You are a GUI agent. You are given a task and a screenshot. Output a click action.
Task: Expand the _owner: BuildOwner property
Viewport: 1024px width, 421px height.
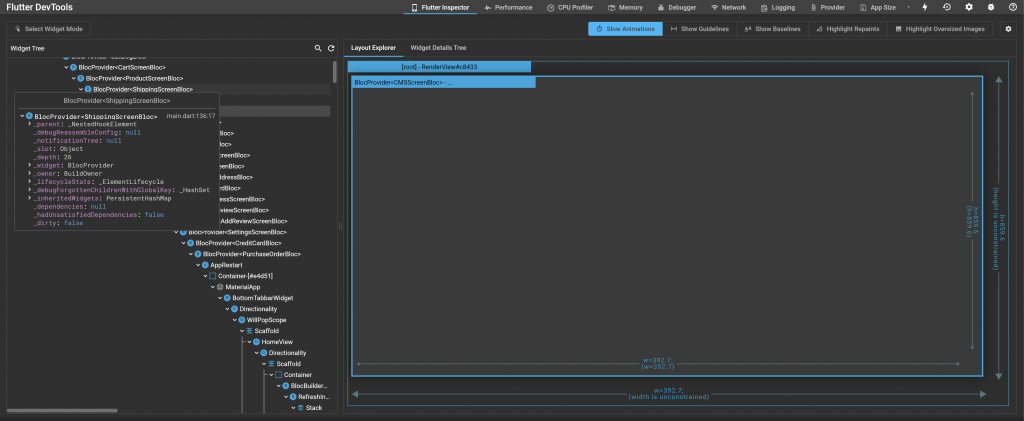tap(30, 174)
